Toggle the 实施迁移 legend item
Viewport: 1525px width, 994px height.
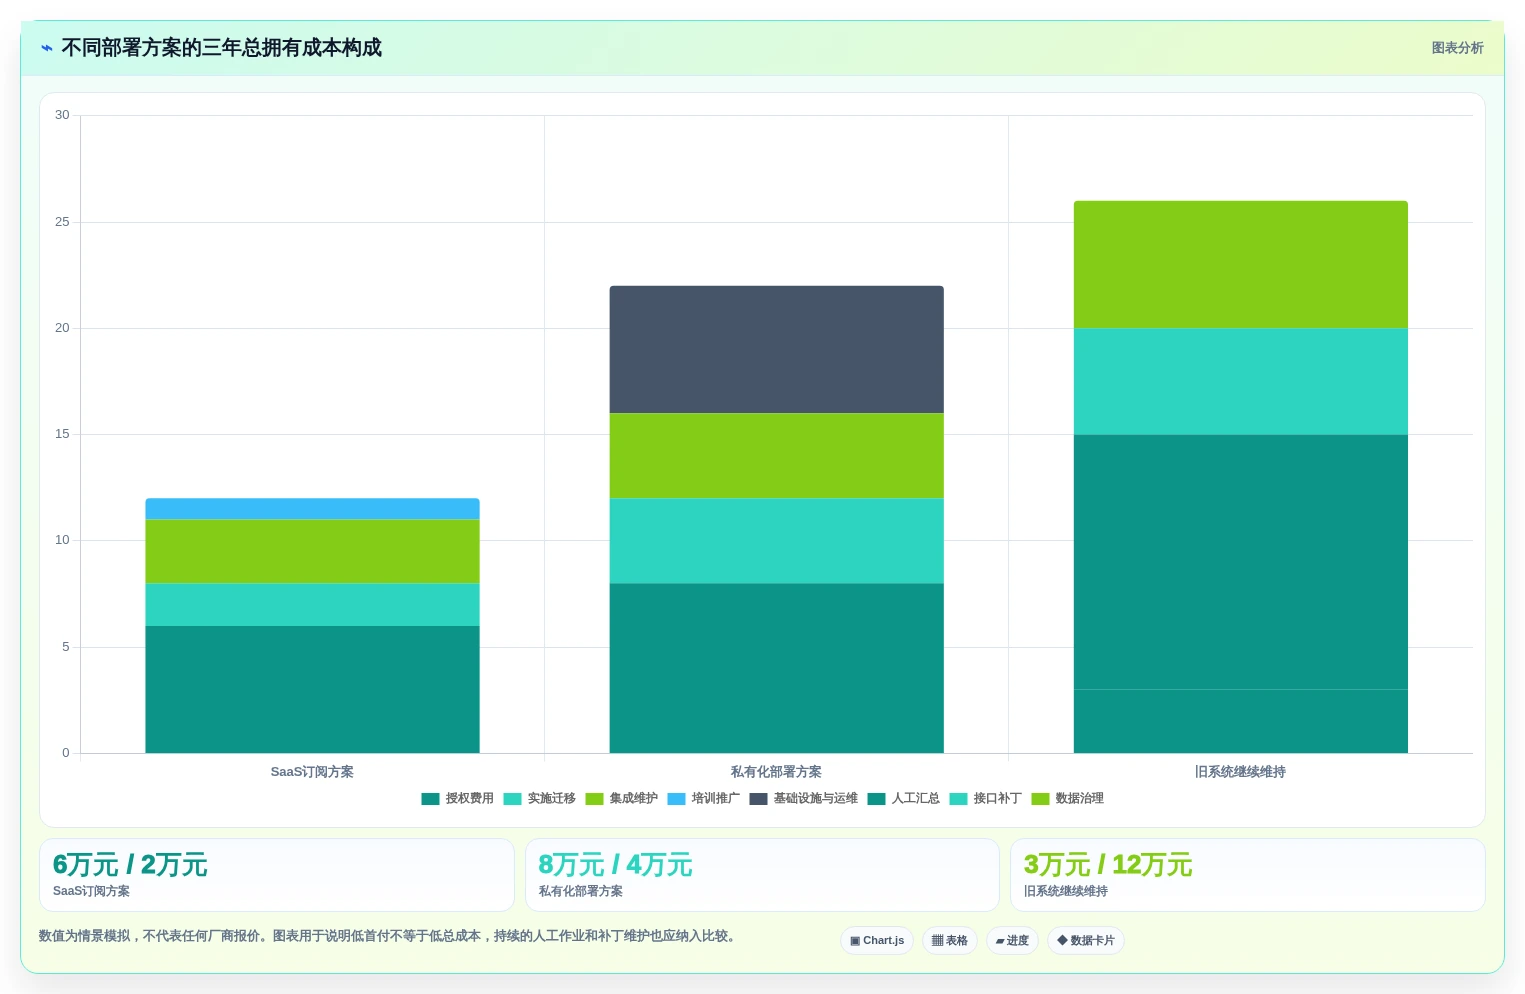[540, 798]
